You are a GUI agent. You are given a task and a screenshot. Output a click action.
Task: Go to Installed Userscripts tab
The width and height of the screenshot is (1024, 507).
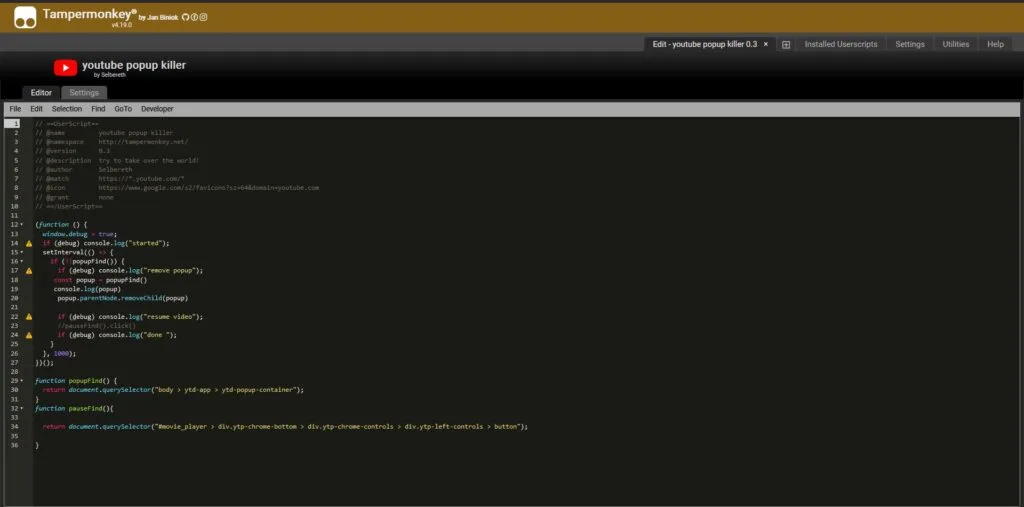pos(841,44)
